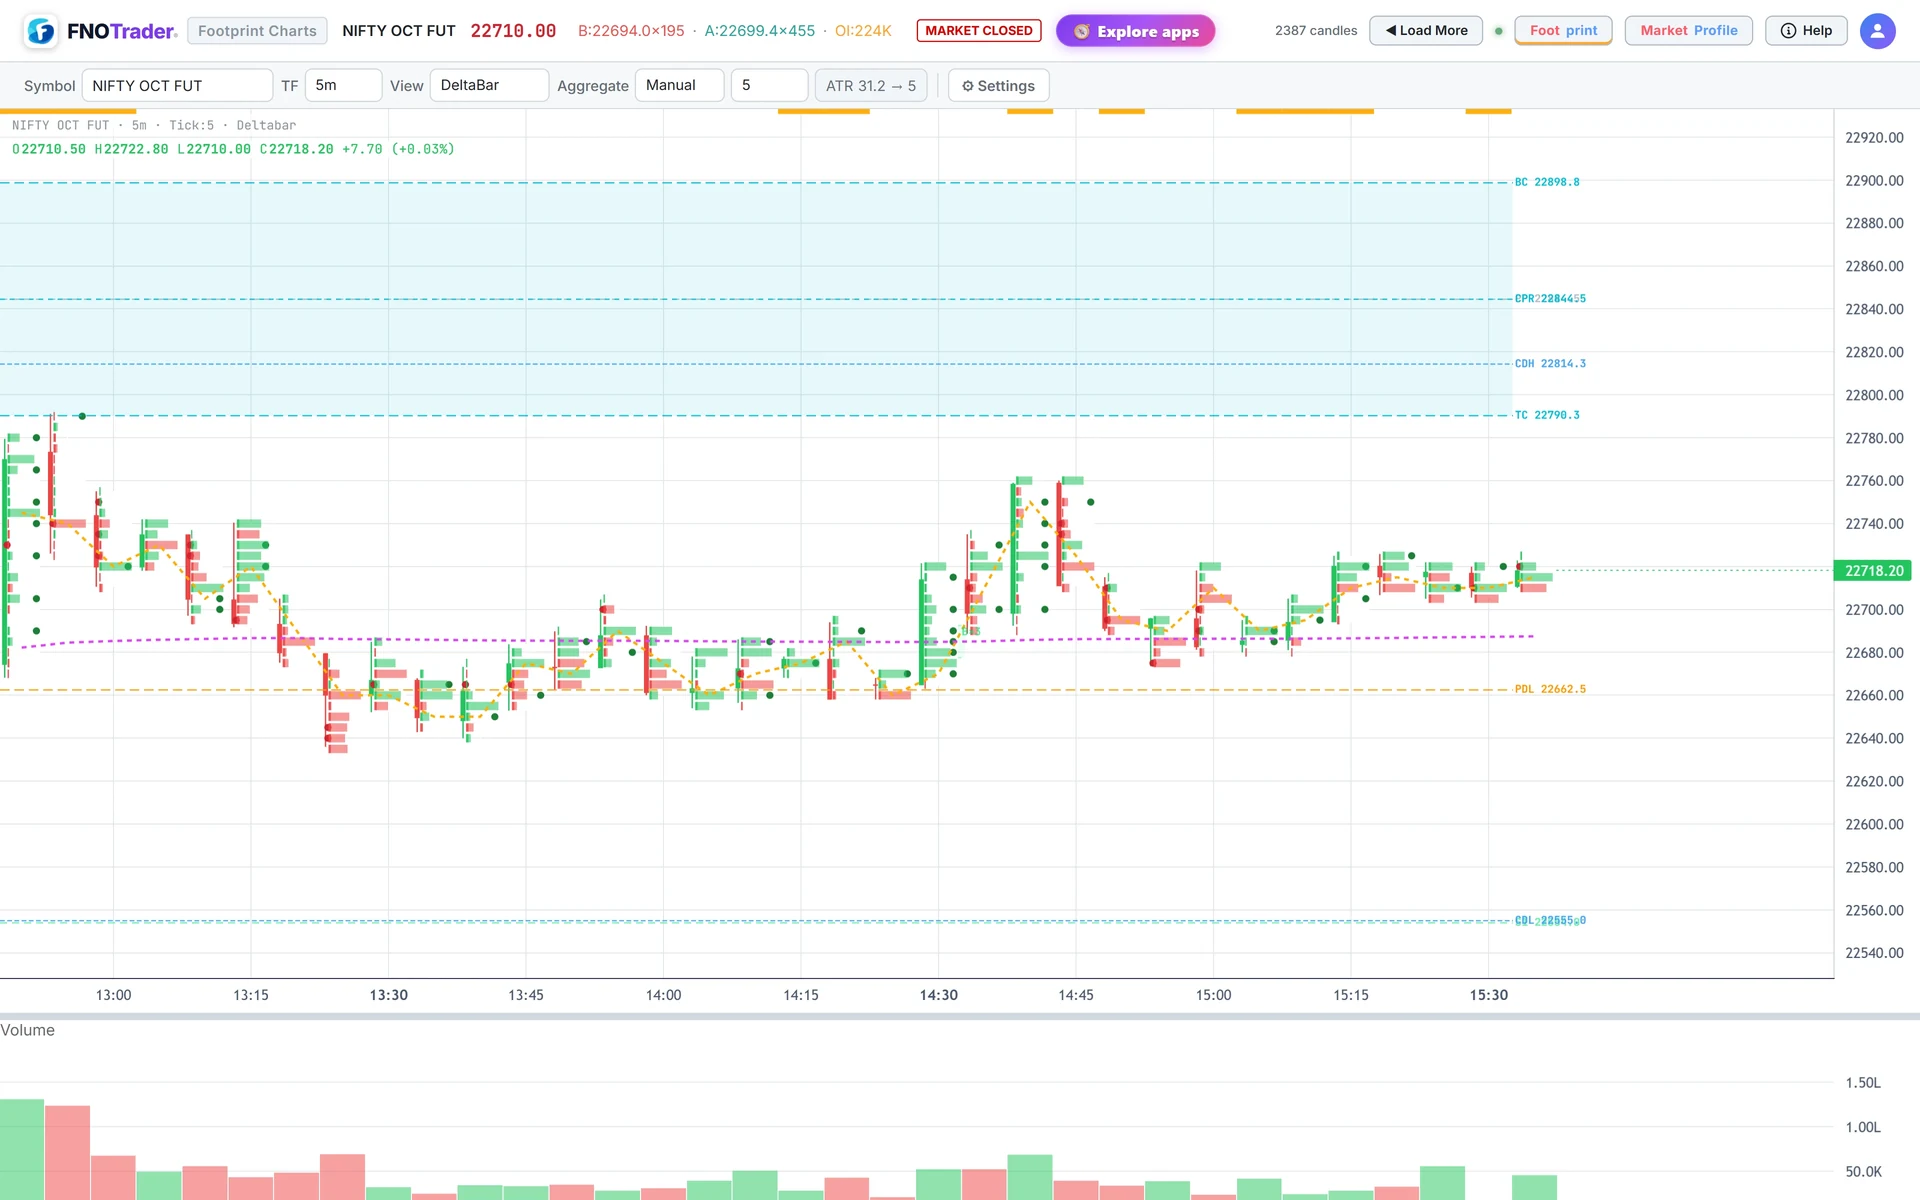Click the Volume panel label

[x=28, y=1030]
